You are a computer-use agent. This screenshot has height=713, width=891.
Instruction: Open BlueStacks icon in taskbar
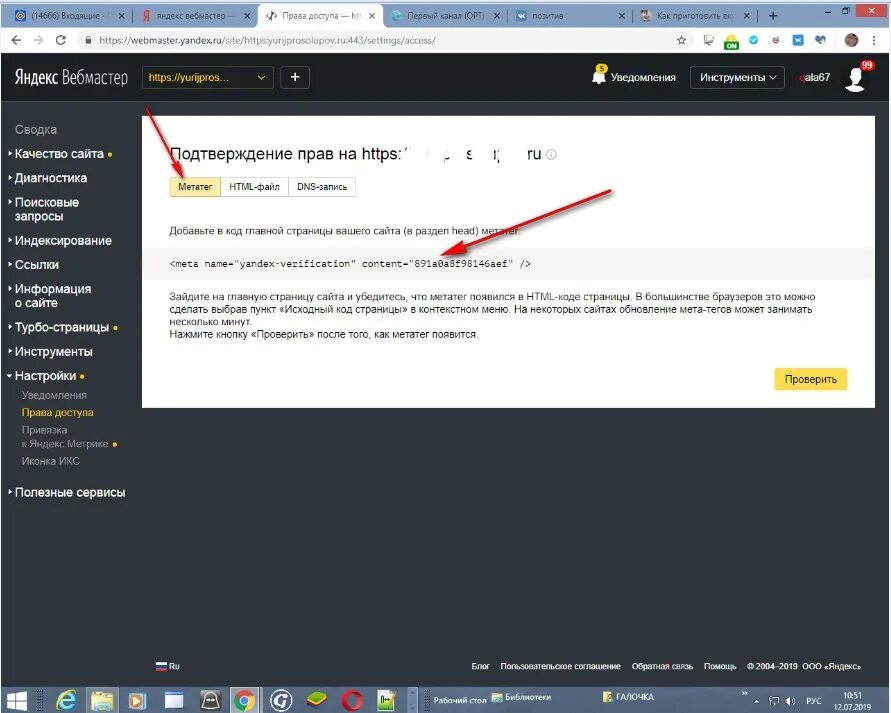tap(317, 701)
